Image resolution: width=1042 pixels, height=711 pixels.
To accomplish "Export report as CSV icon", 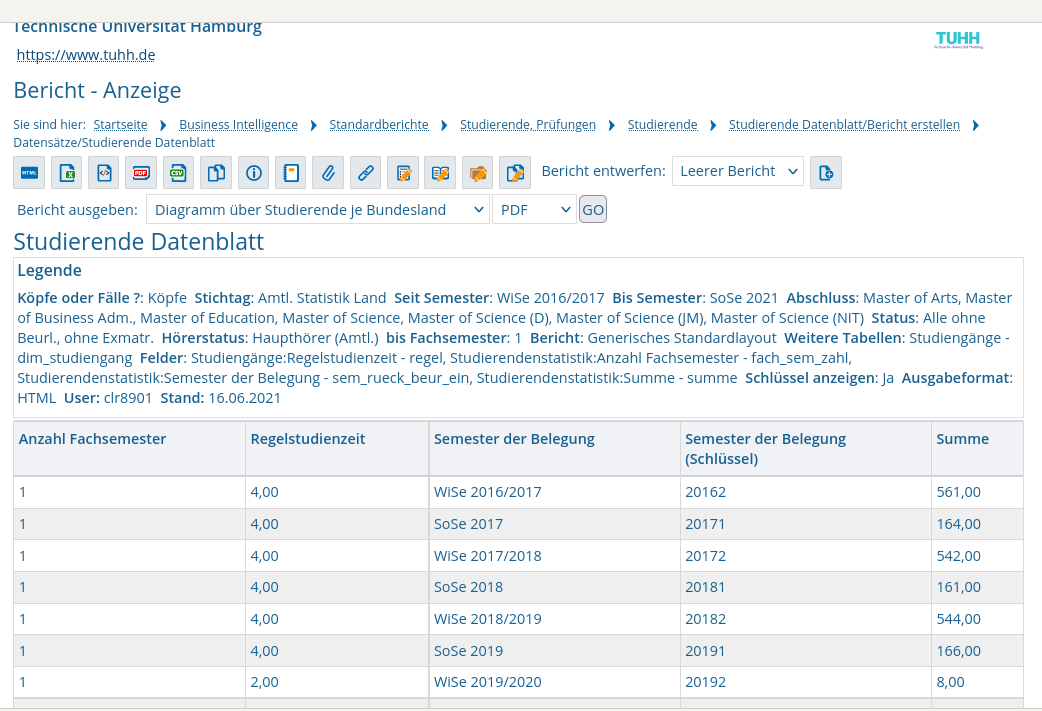I will point(178,173).
